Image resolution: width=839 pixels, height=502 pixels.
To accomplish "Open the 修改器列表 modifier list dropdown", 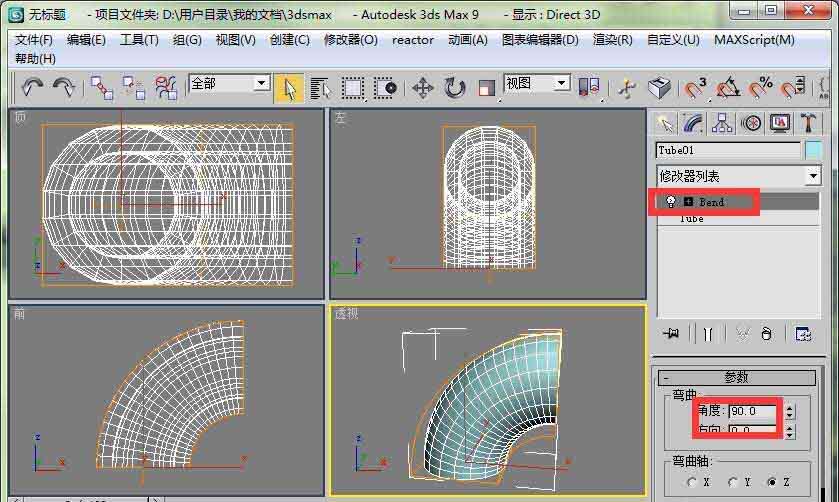I will [737, 176].
